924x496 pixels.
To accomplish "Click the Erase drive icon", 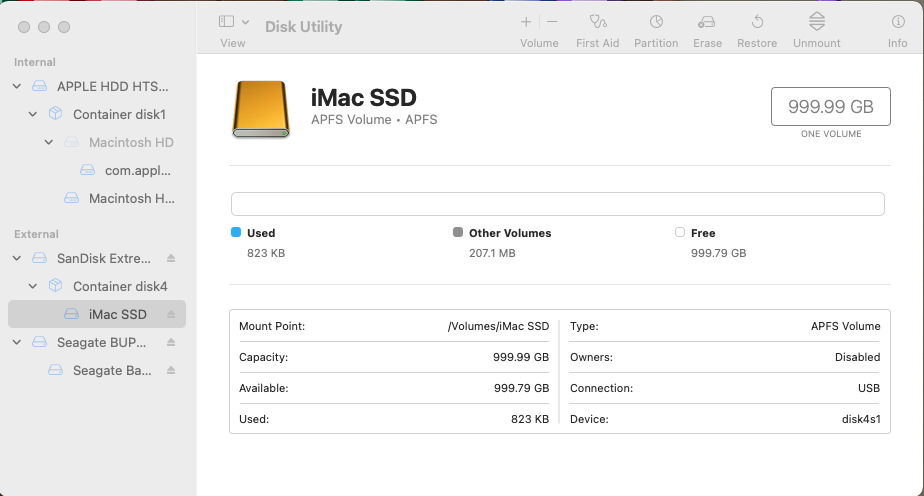I will pyautogui.click(x=707, y=22).
